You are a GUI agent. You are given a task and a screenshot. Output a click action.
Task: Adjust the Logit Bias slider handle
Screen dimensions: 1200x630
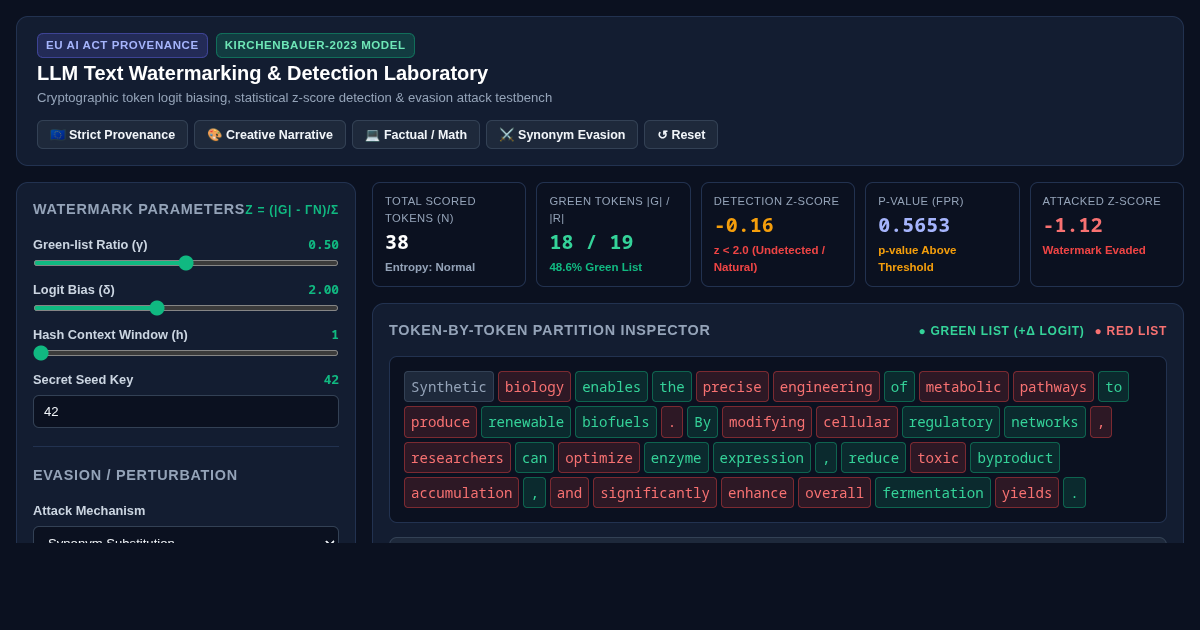157,308
